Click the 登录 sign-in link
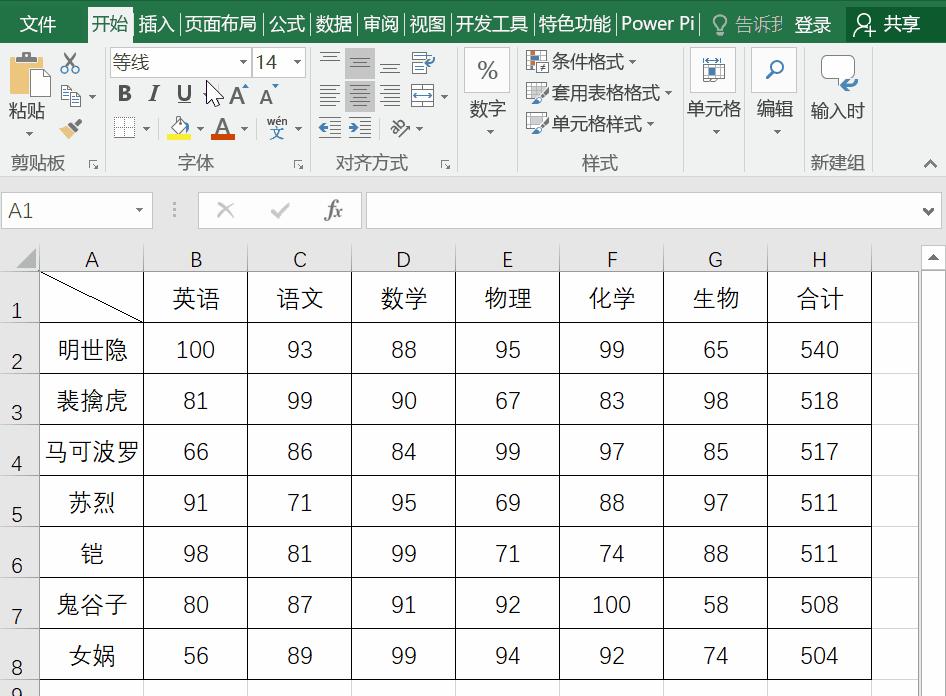The image size is (946, 696). pos(815,24)
